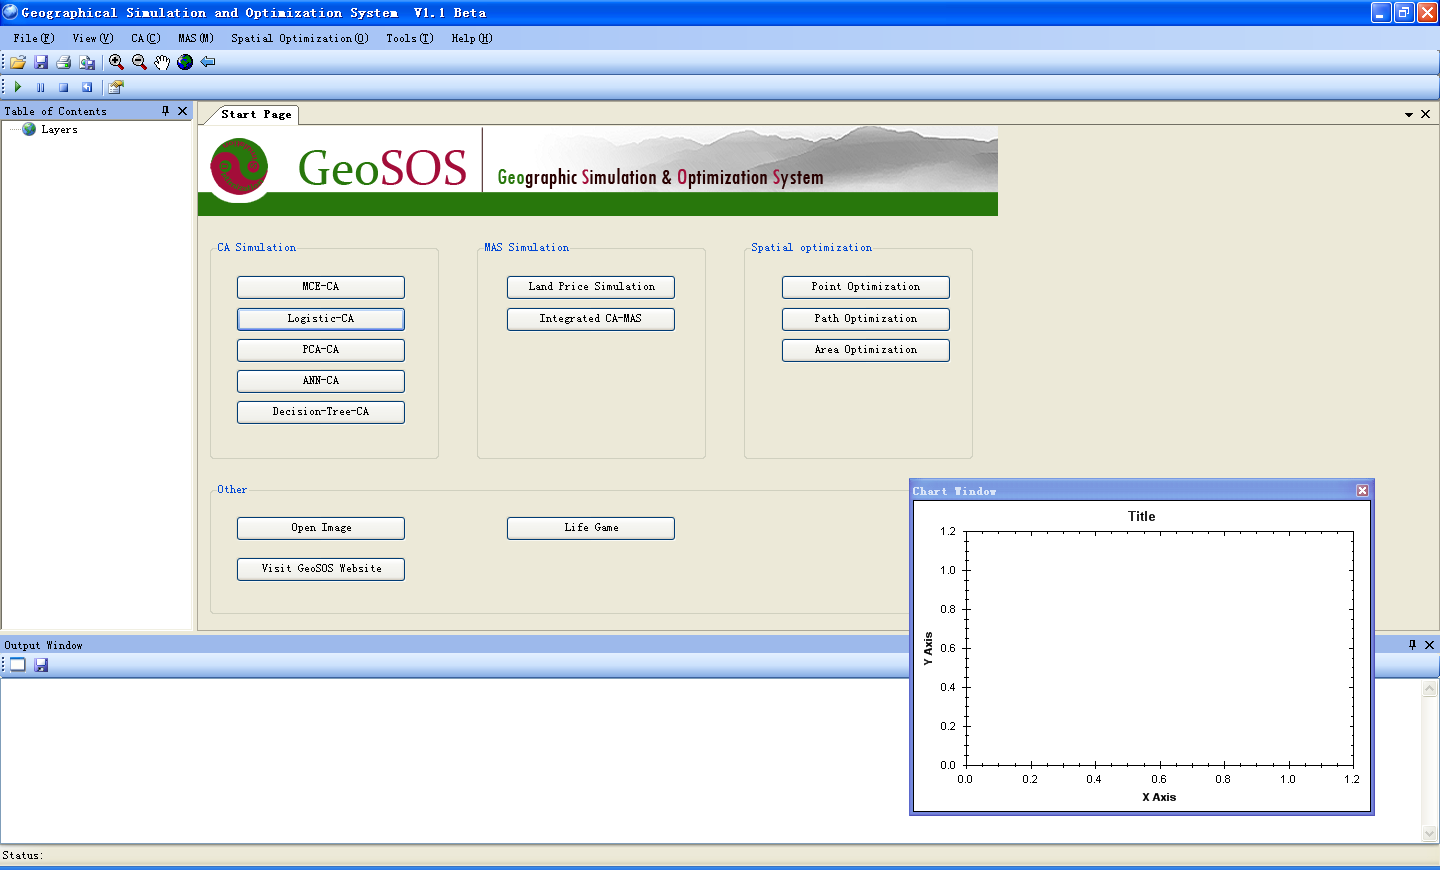
Task: Select the Zoom Out magnifier tool
Action: (139, 62)
